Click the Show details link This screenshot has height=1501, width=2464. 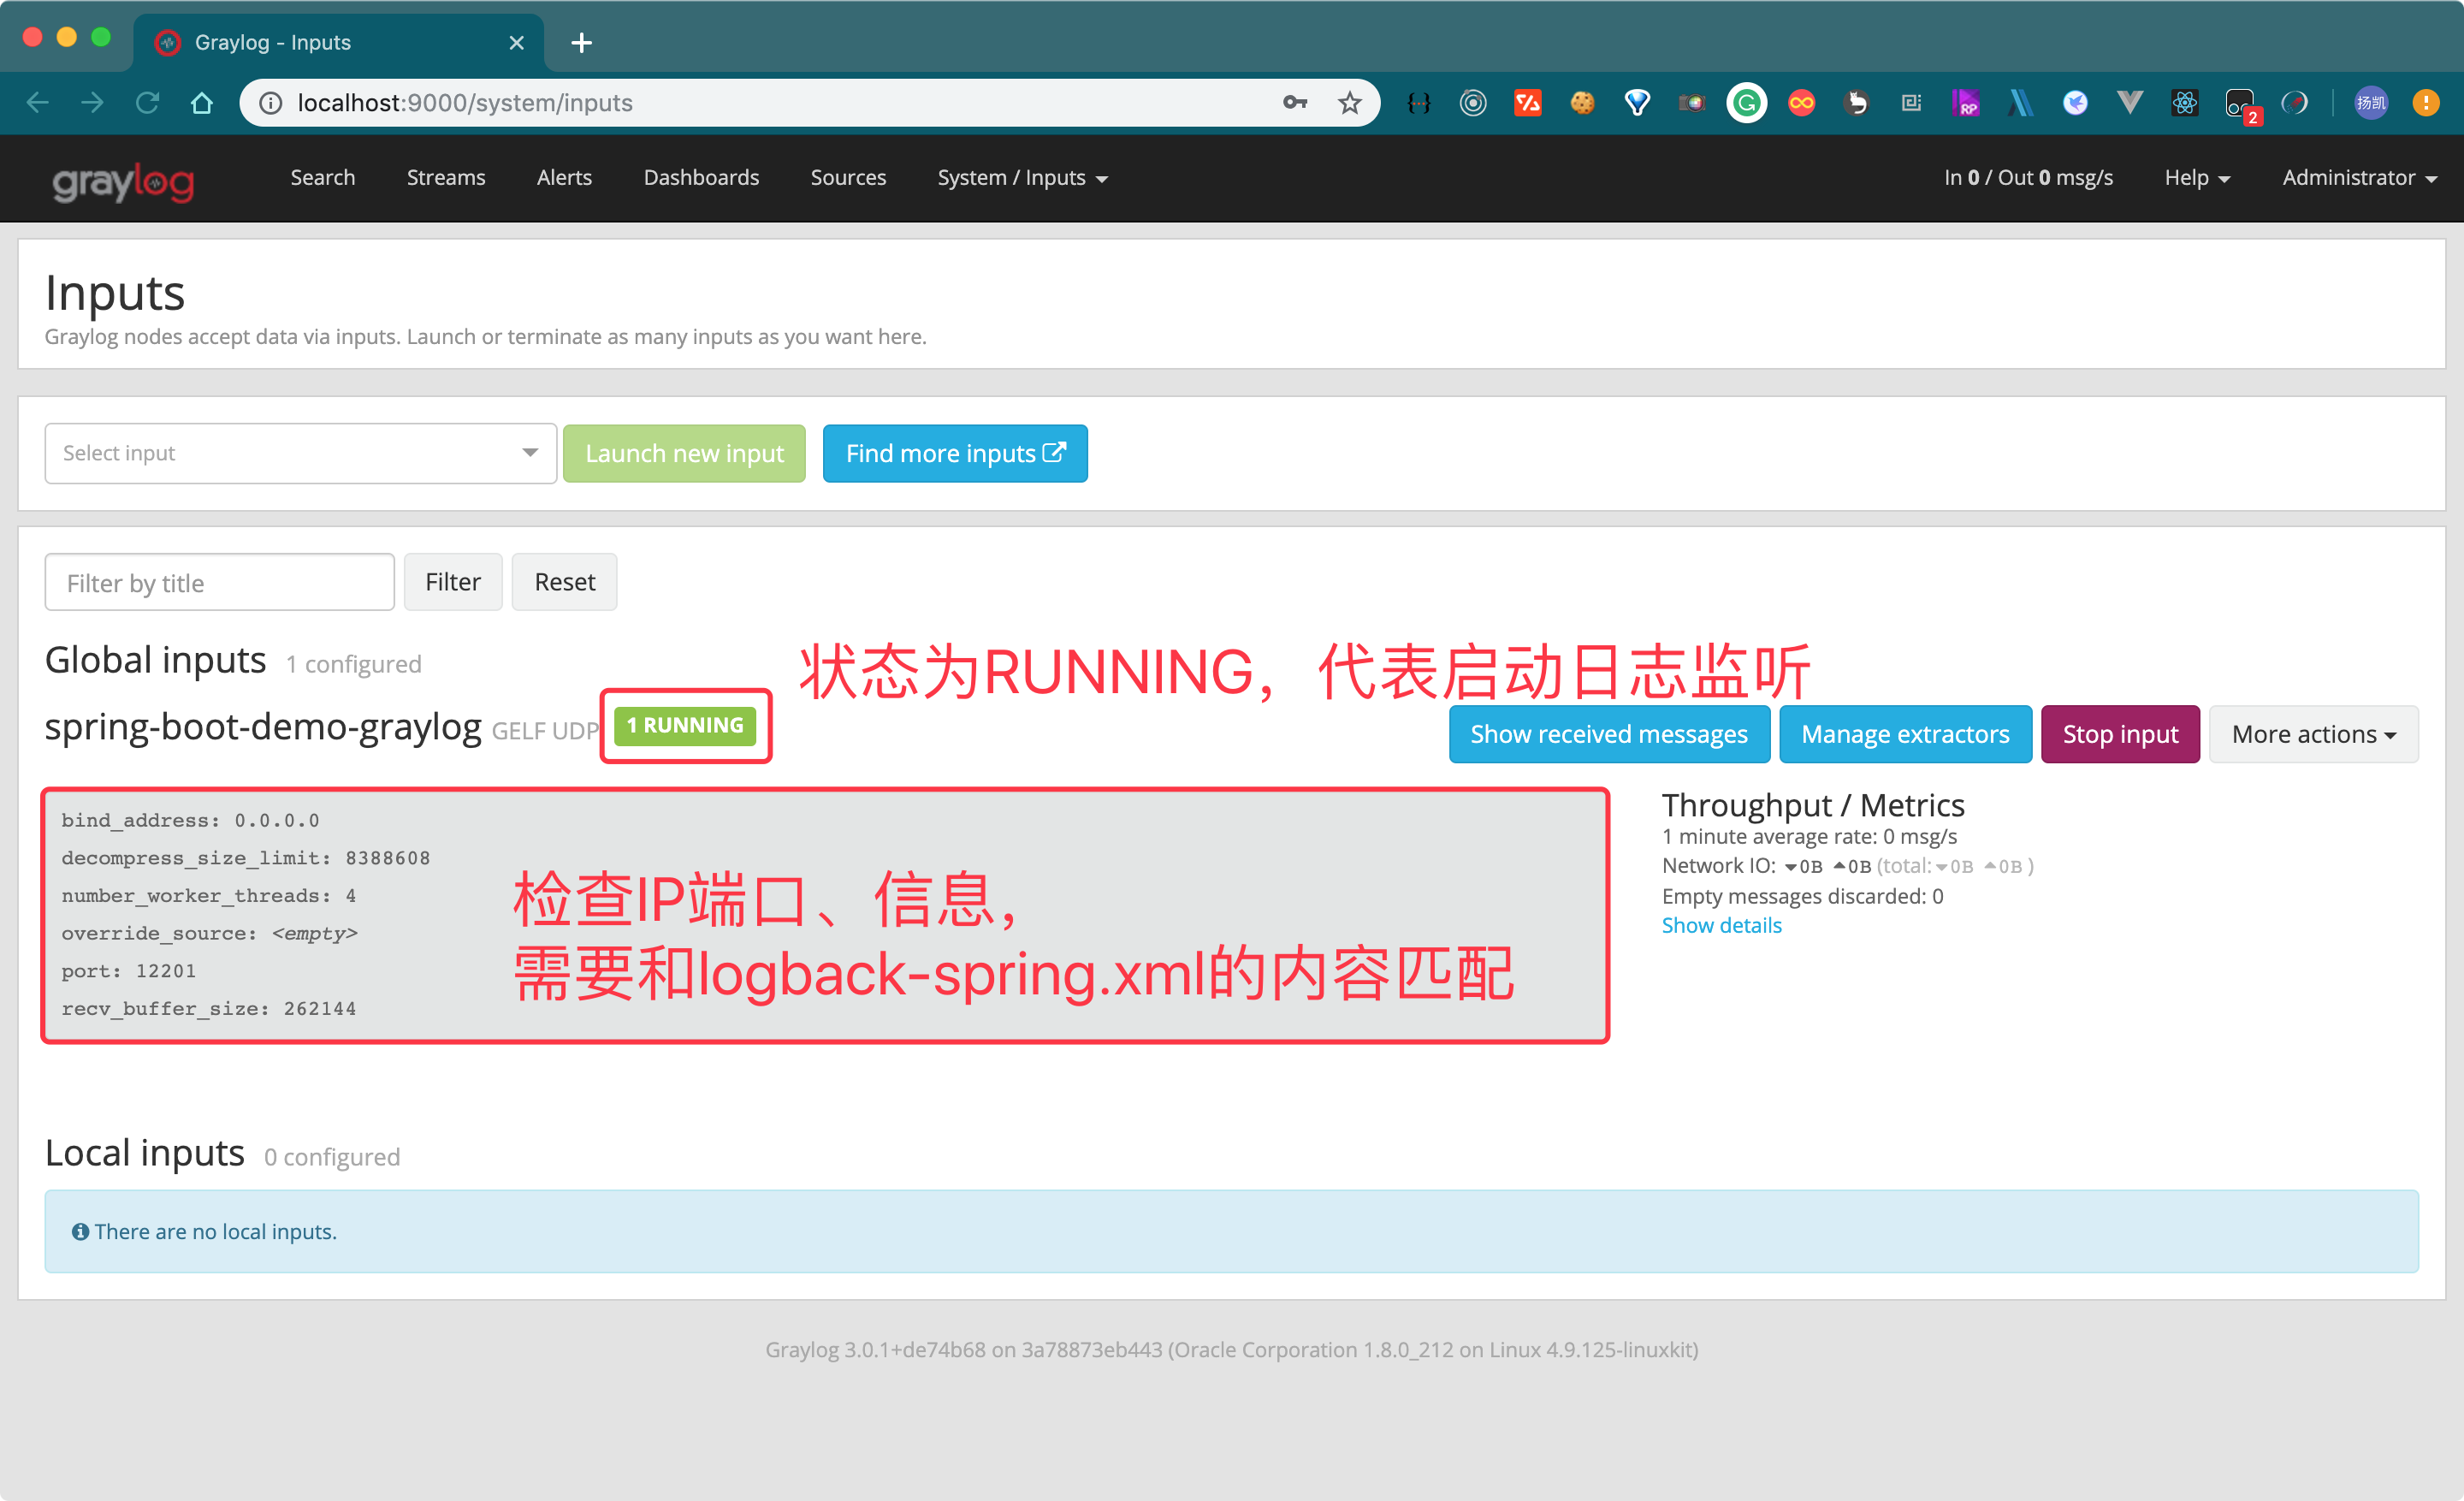(1721, 925)
